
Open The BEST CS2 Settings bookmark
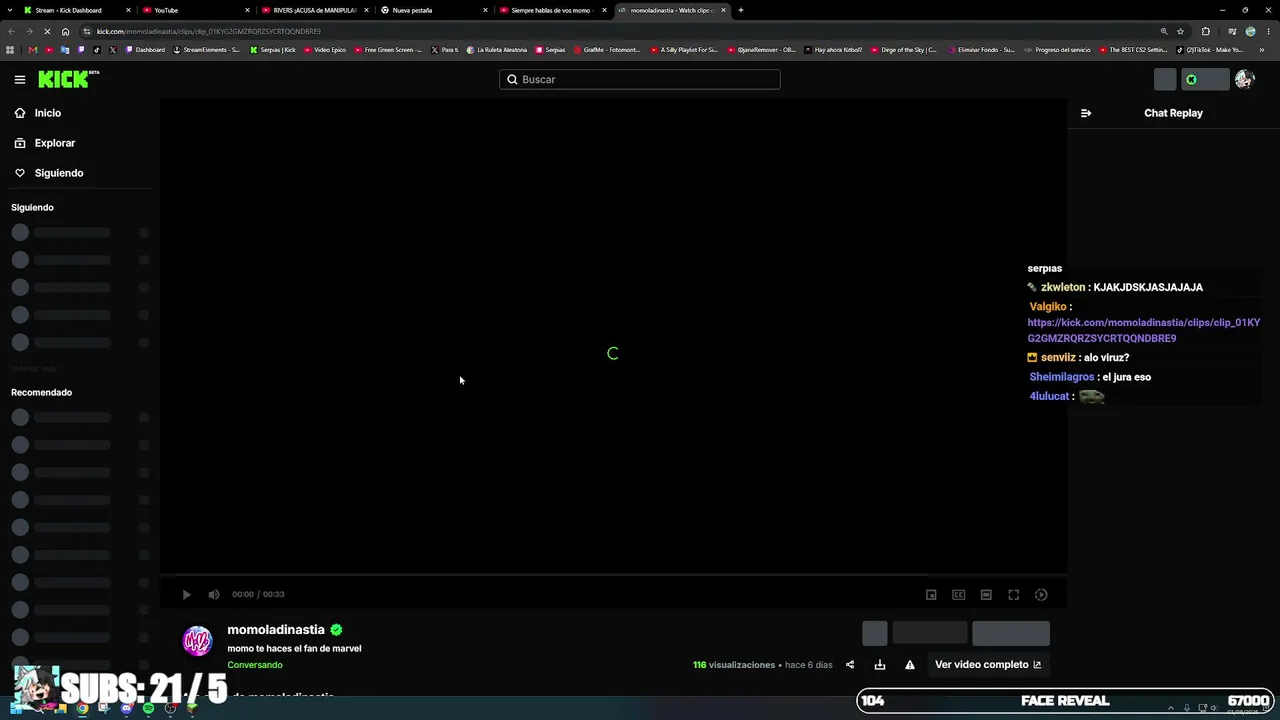coord(1133,50)
